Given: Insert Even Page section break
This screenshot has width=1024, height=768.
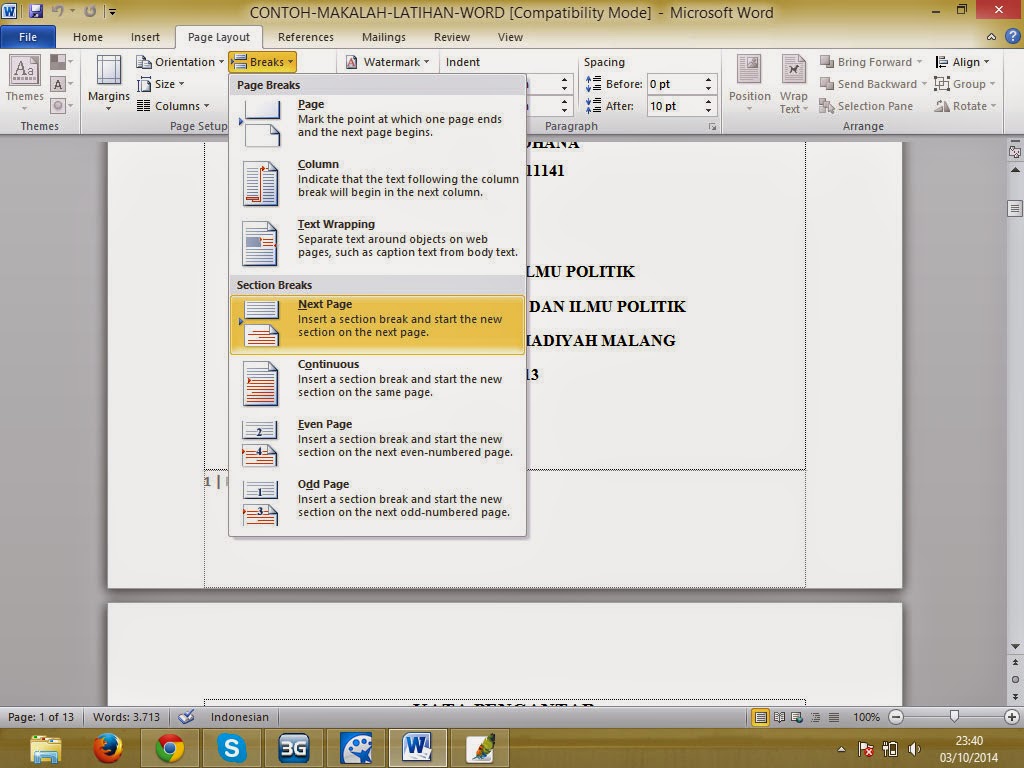Looking at the screenshot, I should [377, 444].
